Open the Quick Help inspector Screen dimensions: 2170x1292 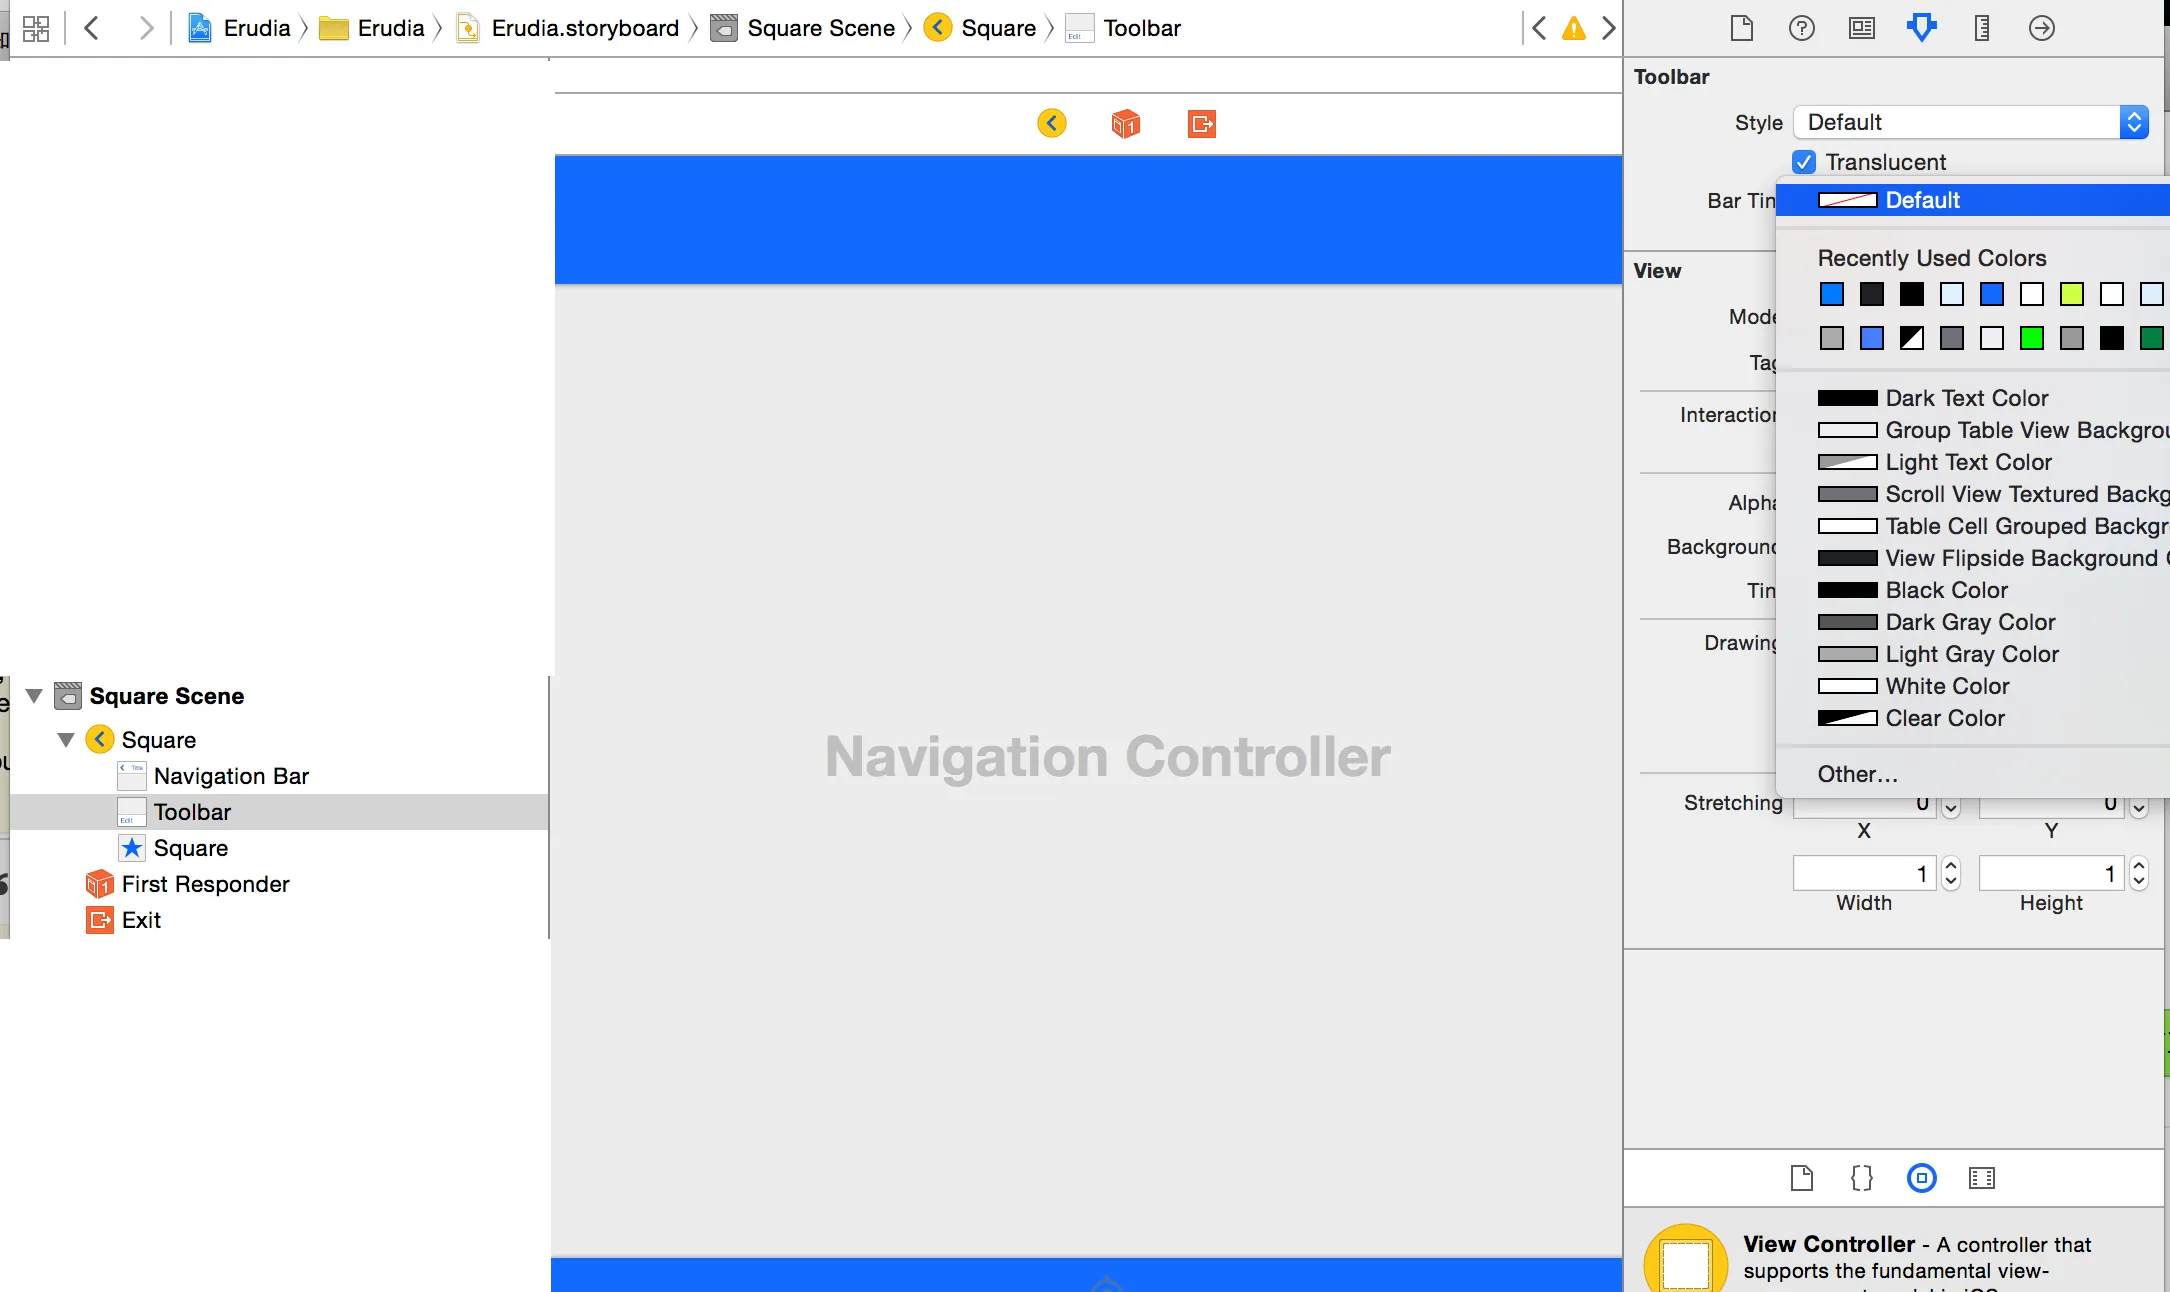[x=1801, y=28]
